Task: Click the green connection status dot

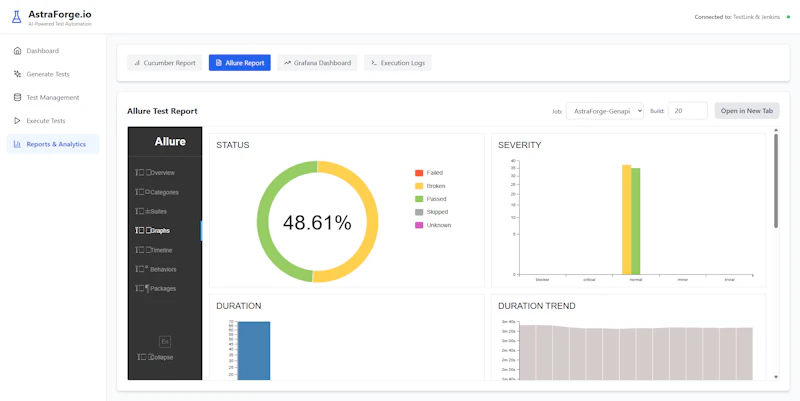Action: (x=788, y=17)
